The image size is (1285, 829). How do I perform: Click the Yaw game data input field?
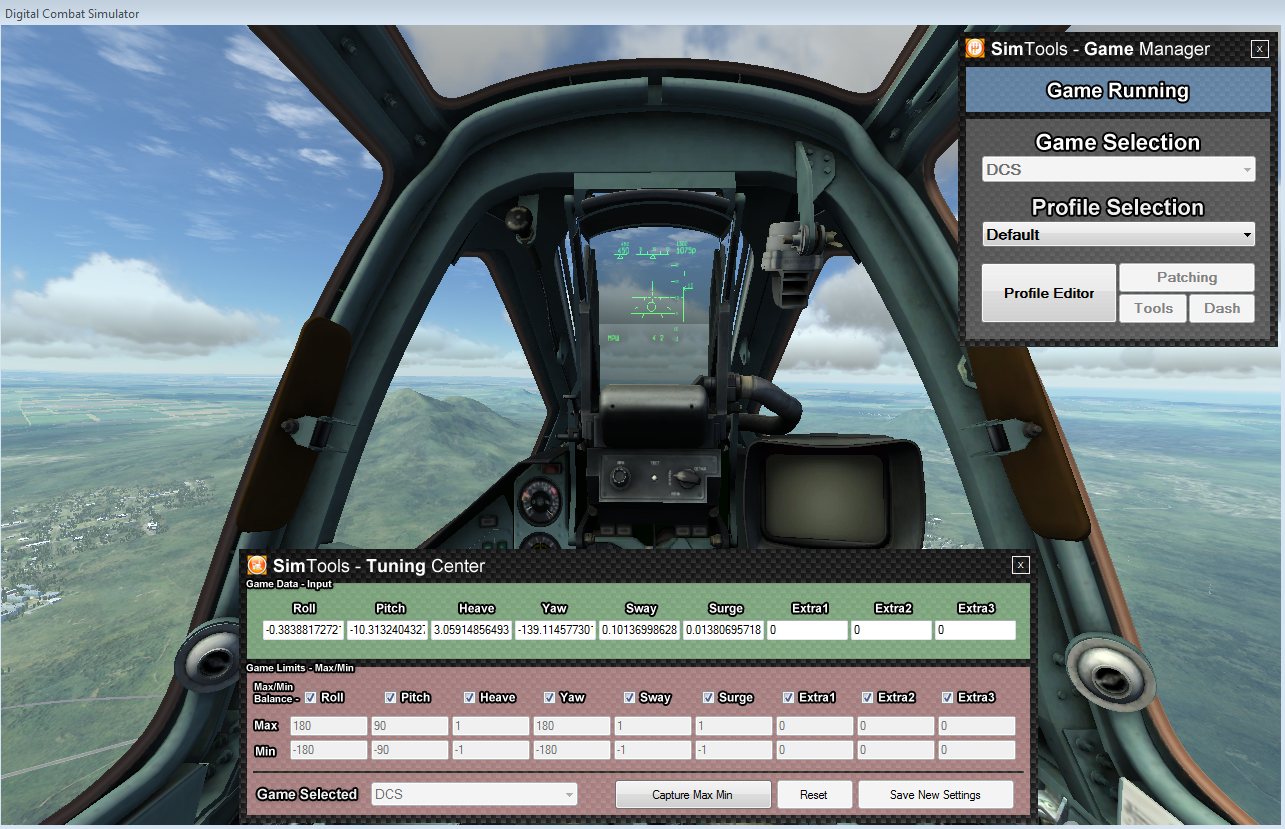tap(556, 630)
